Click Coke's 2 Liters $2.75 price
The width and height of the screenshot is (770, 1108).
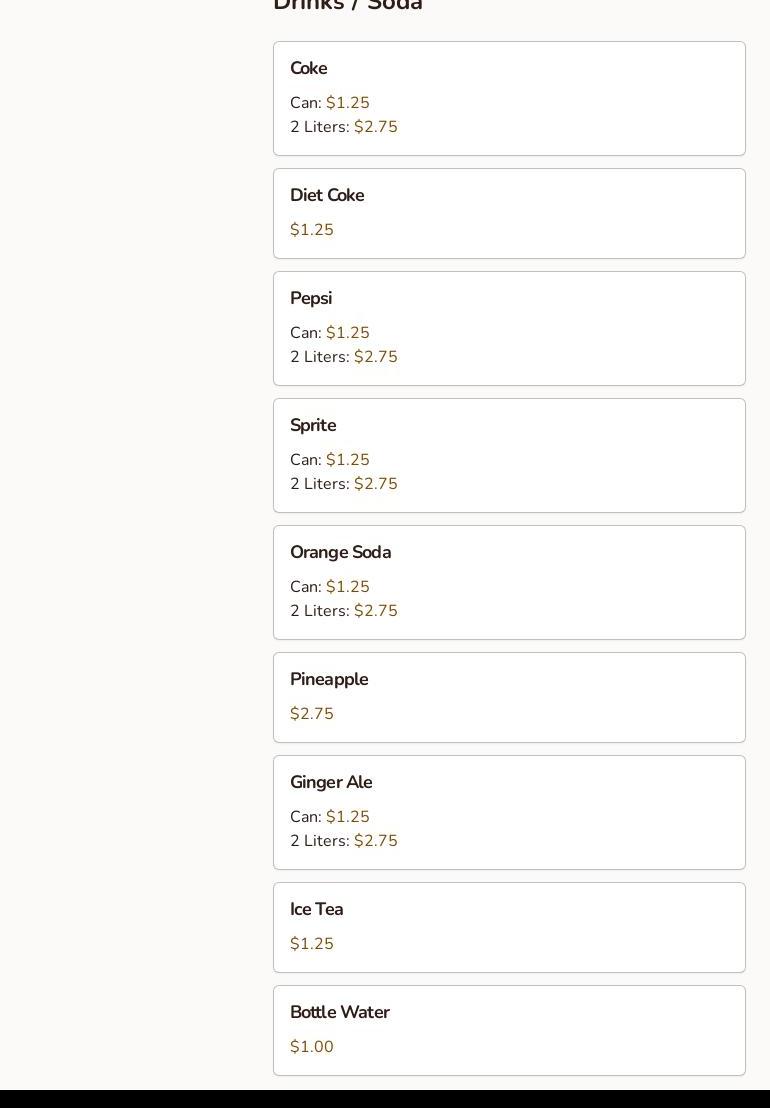click(x=375, y=127)
